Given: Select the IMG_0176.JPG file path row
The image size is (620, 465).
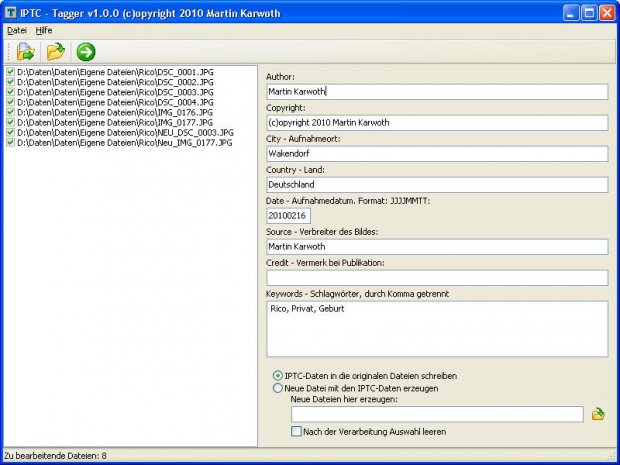Looking at the screenshot, I should point(115,112).
